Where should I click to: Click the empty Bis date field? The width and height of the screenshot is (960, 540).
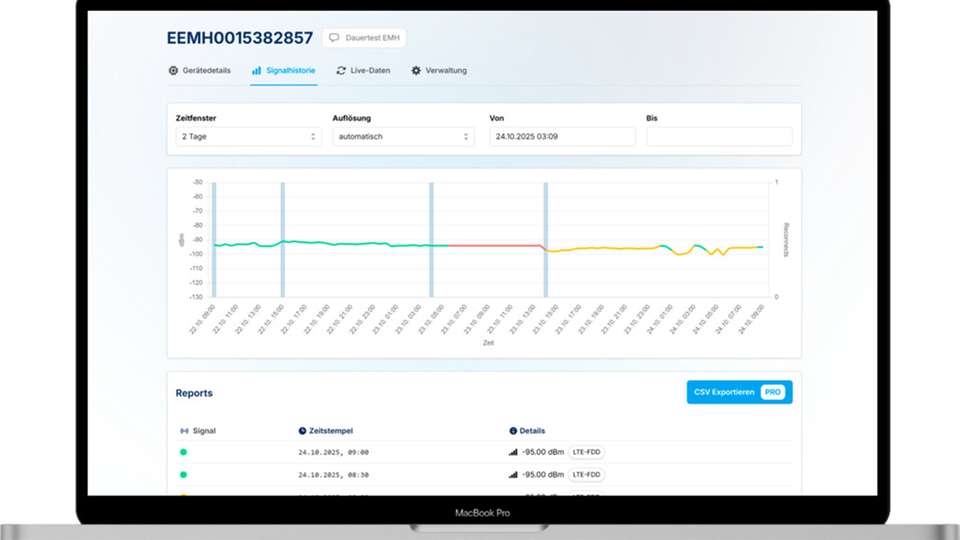click(719, 137)
